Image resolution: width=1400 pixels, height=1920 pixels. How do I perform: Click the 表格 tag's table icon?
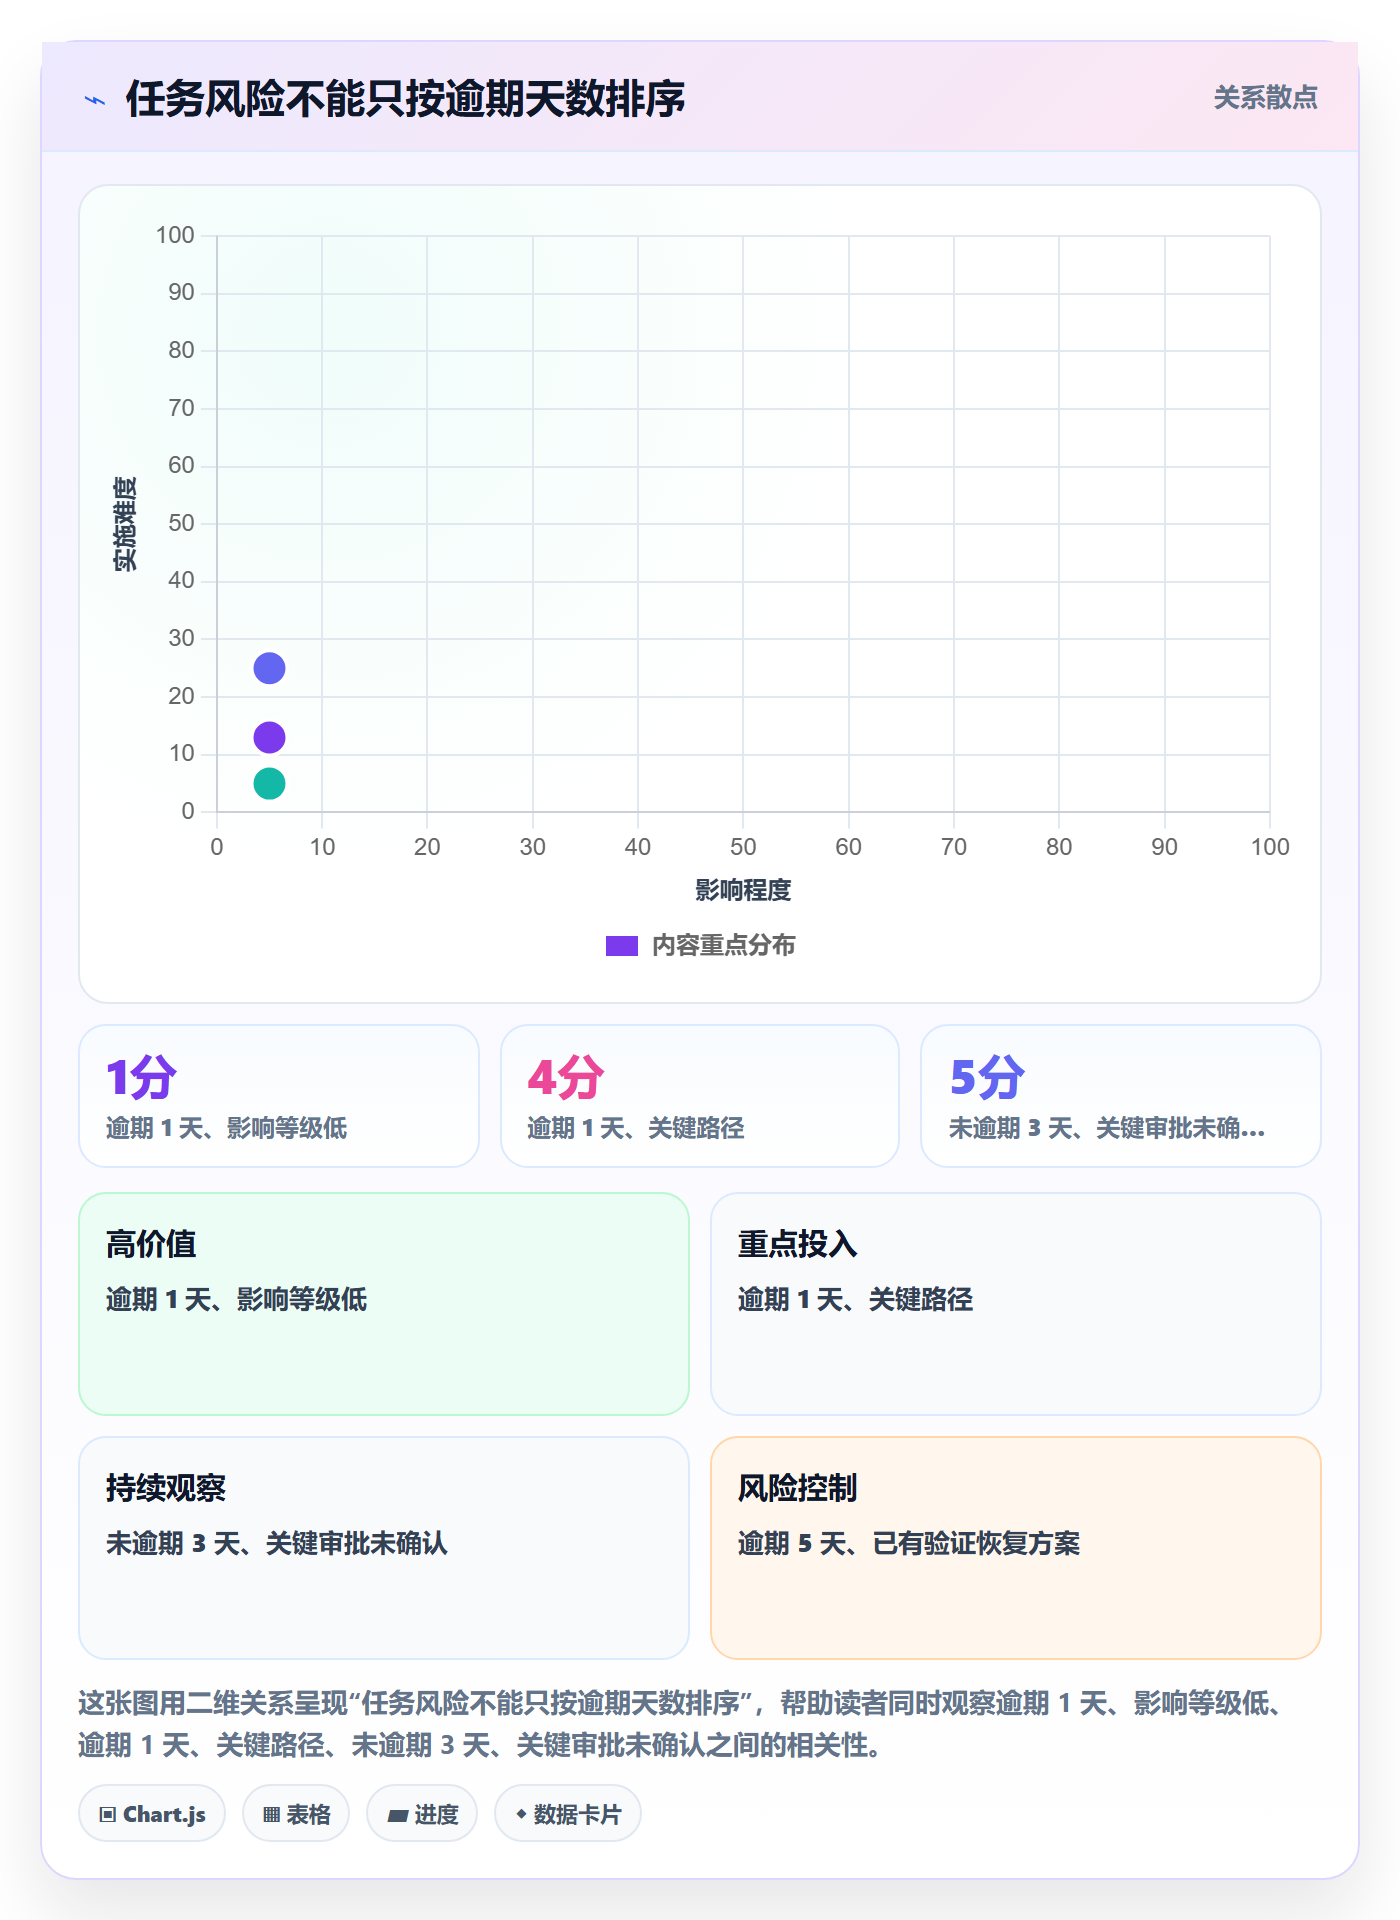point(271,1814)
